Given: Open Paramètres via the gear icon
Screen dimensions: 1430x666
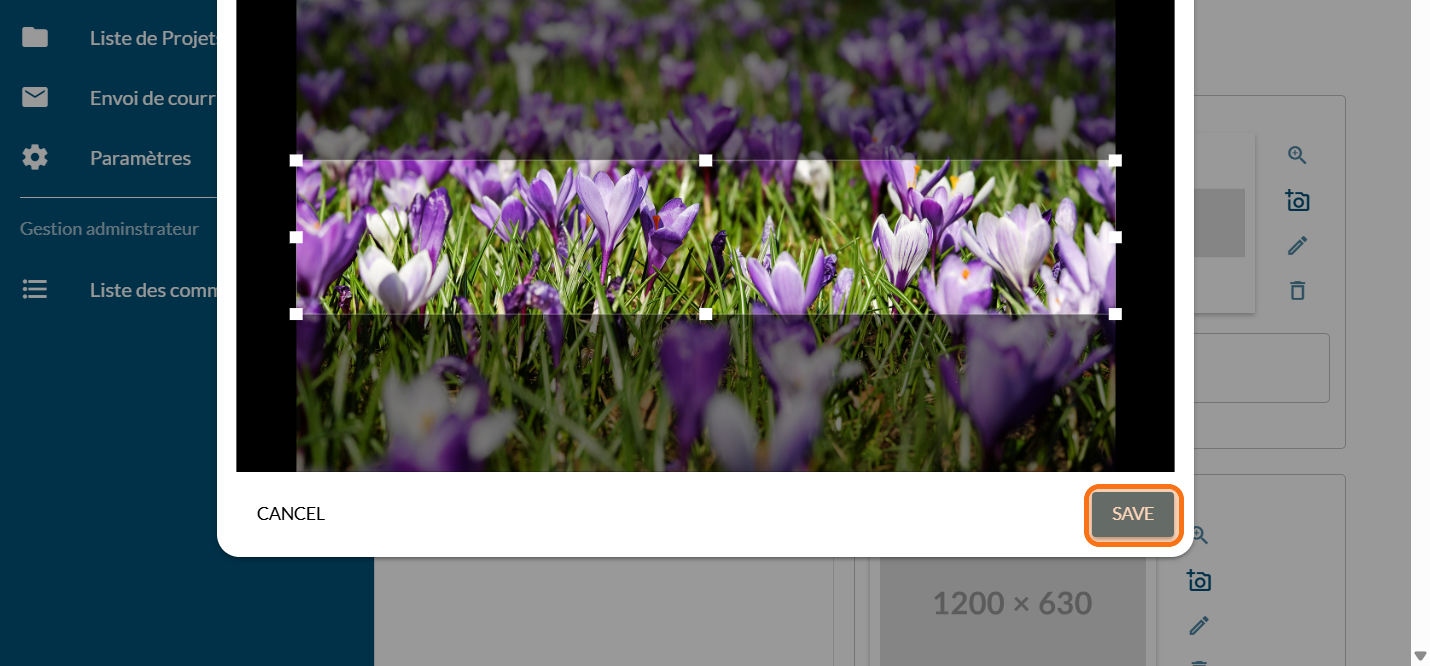Looking at the screenshot, I should [x=35, y=158].
